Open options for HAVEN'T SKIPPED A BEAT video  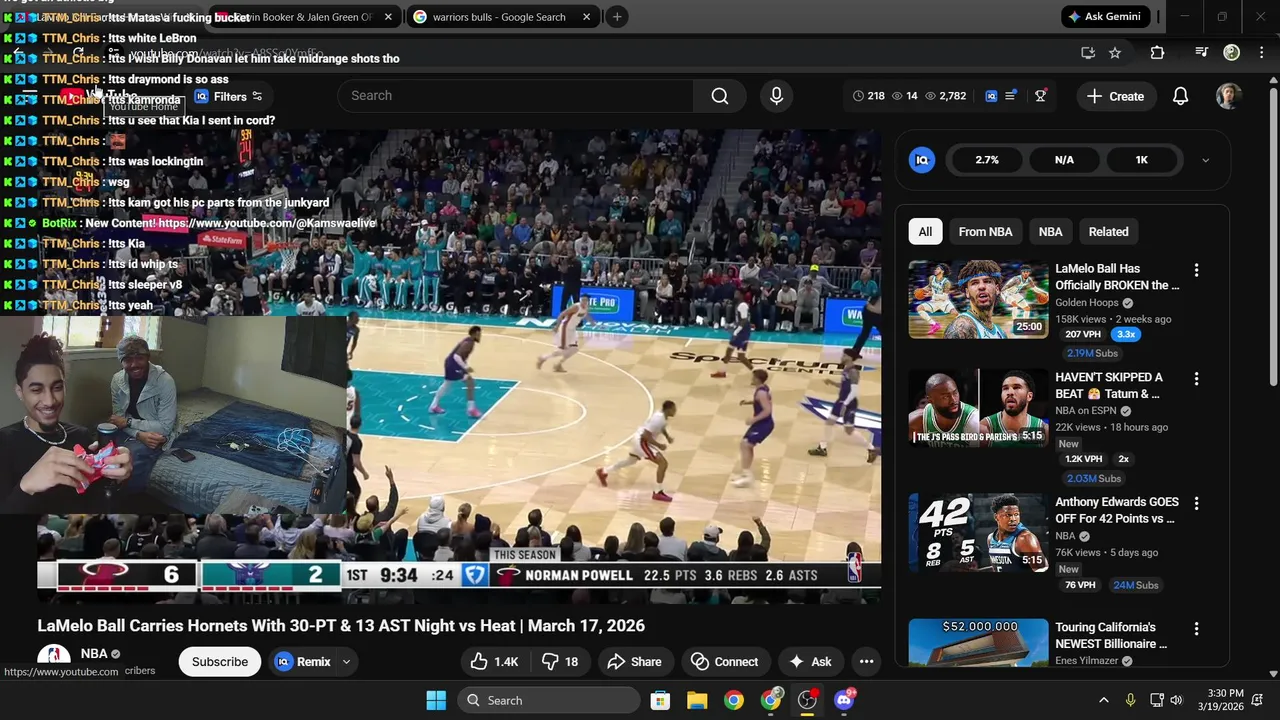1196,379
